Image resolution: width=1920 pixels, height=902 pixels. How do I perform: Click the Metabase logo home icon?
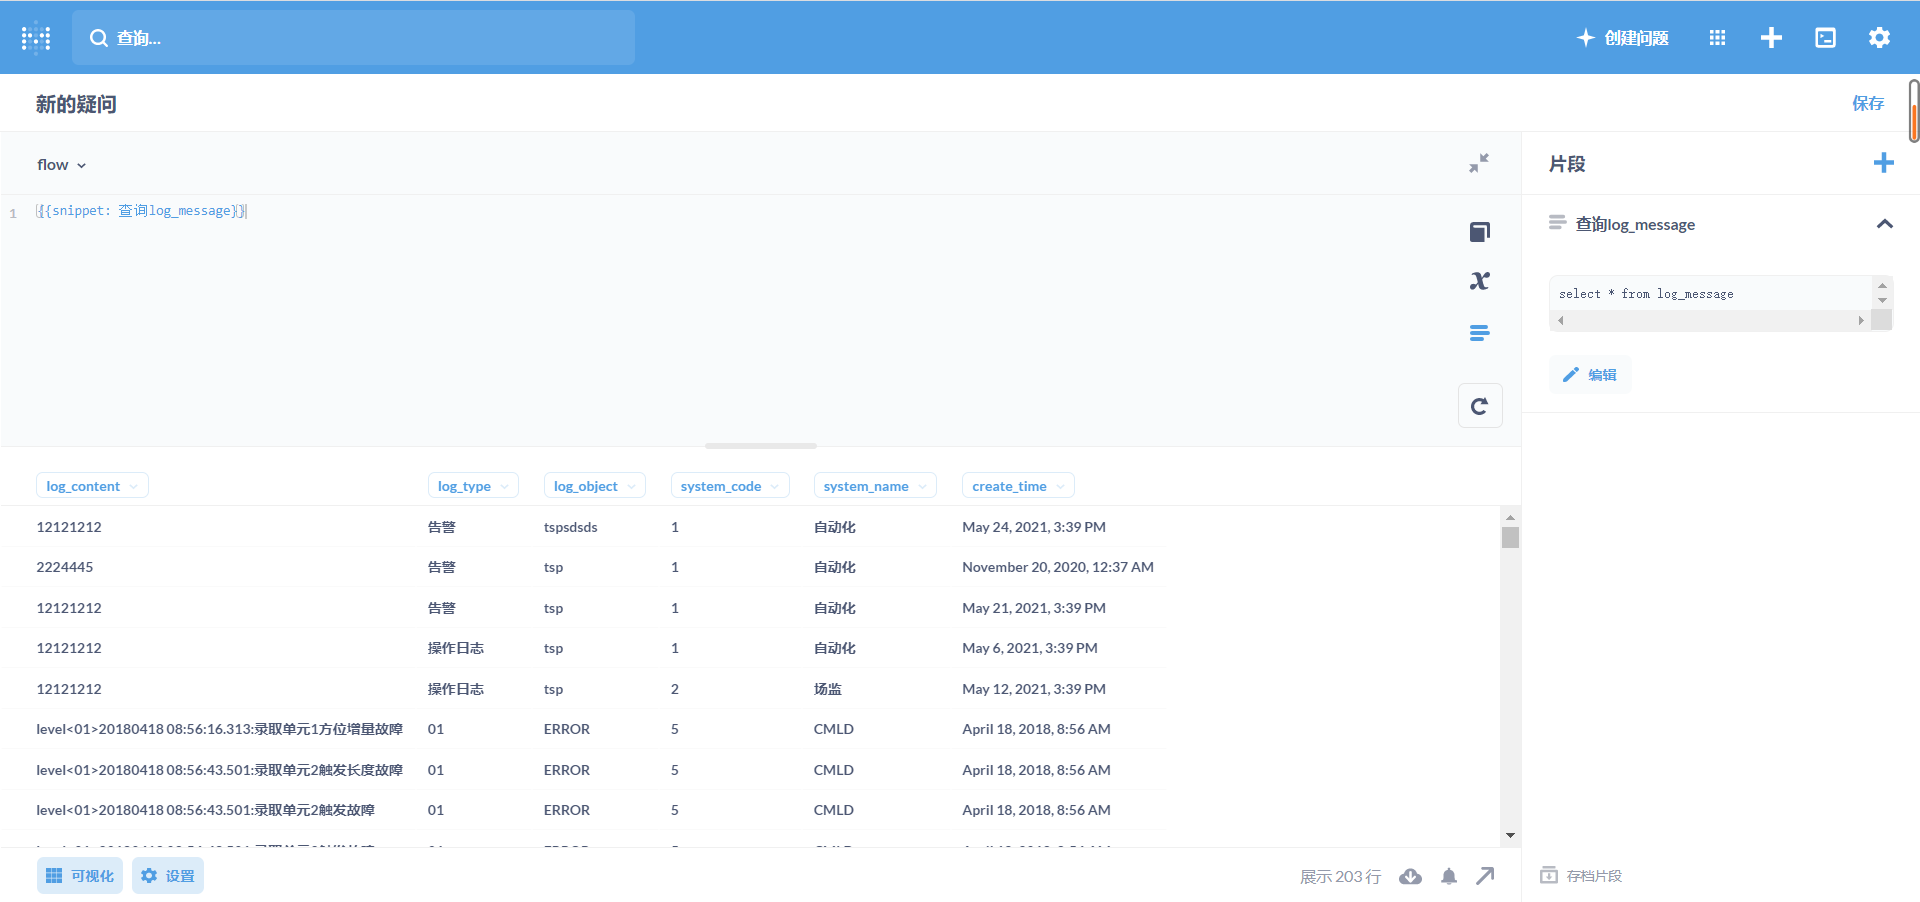36,38
